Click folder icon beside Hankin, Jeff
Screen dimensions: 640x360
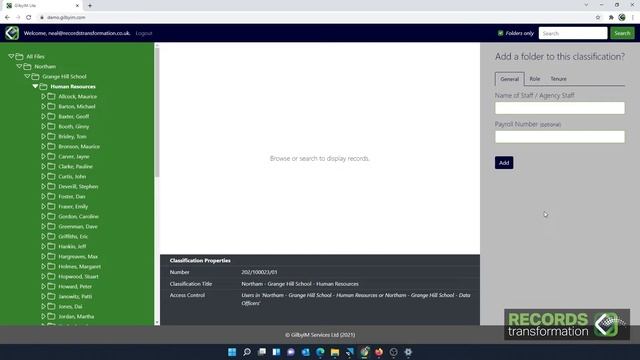[51, 247]
